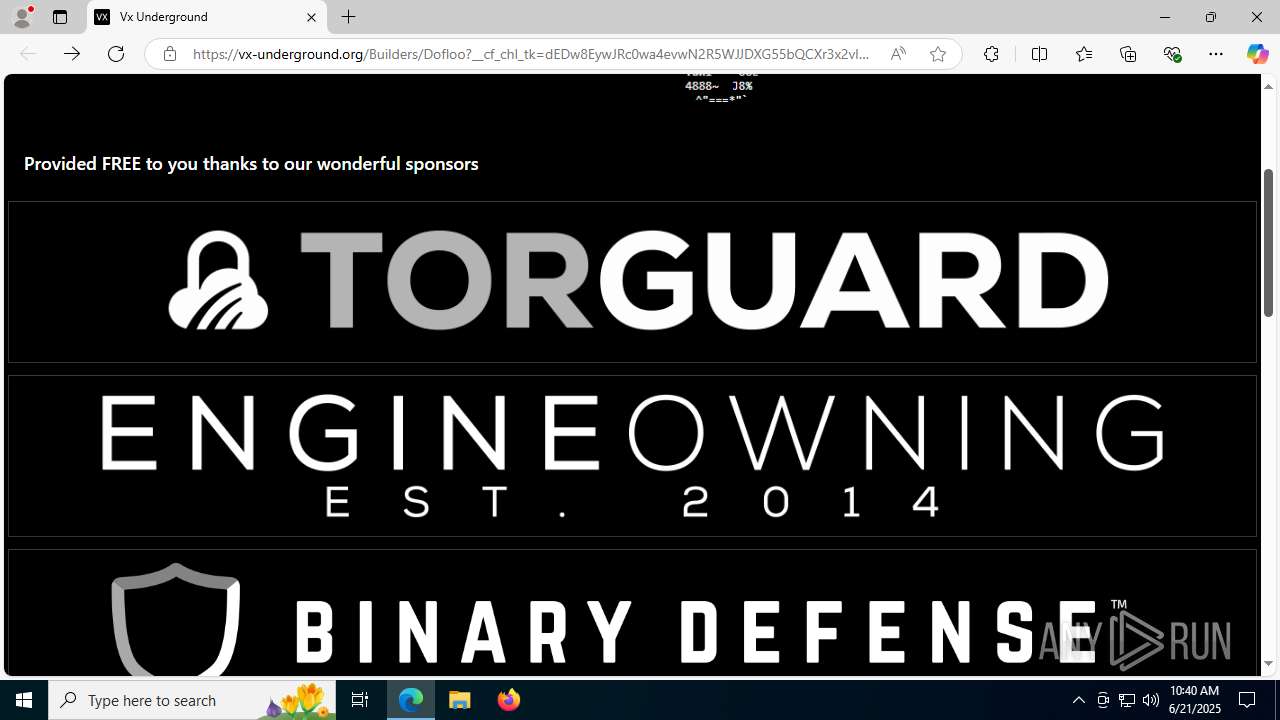Image resolution: width=1280 pixels, height=720 pixels.
Task: Click the page scrollbar thumb
Action: (1268, 243)
